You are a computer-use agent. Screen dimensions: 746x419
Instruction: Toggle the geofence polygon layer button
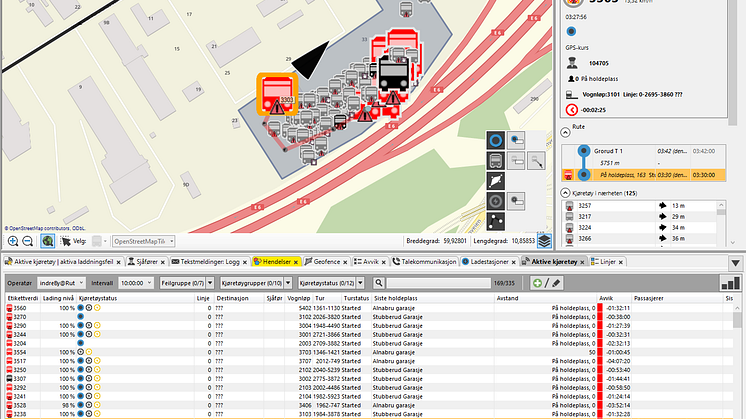[495, 181]
